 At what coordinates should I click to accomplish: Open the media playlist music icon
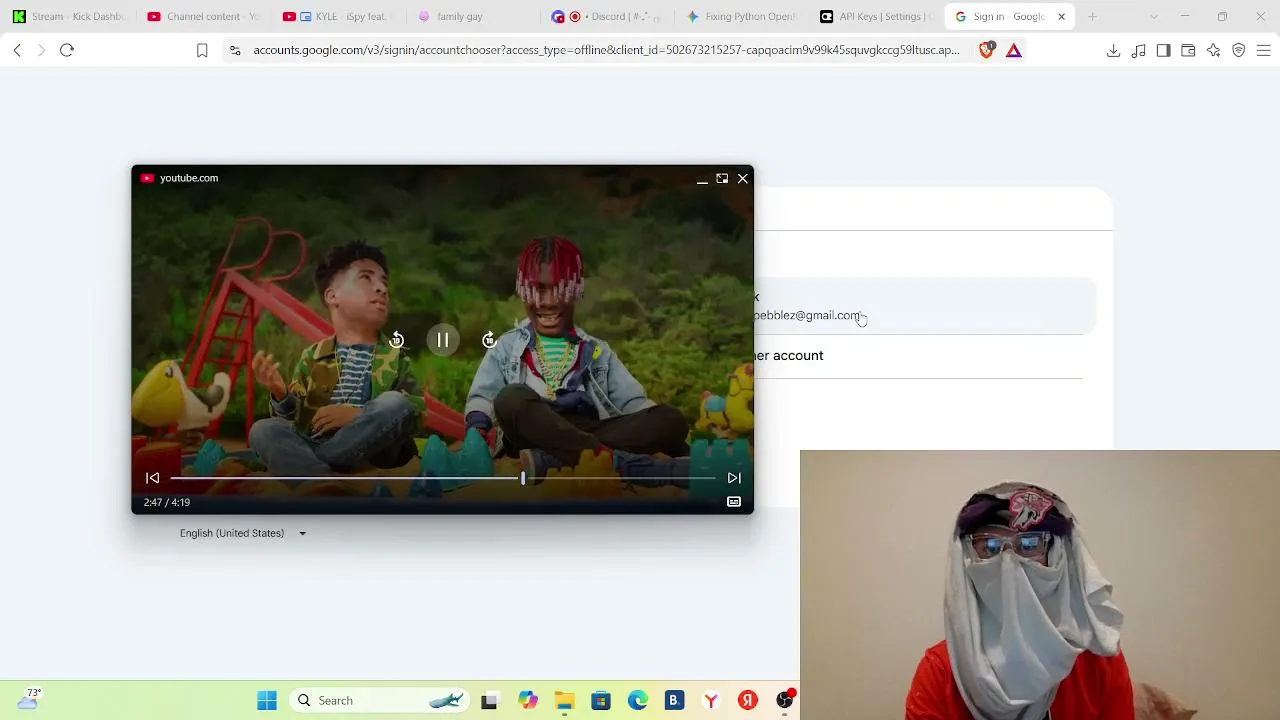[1138, 50]
